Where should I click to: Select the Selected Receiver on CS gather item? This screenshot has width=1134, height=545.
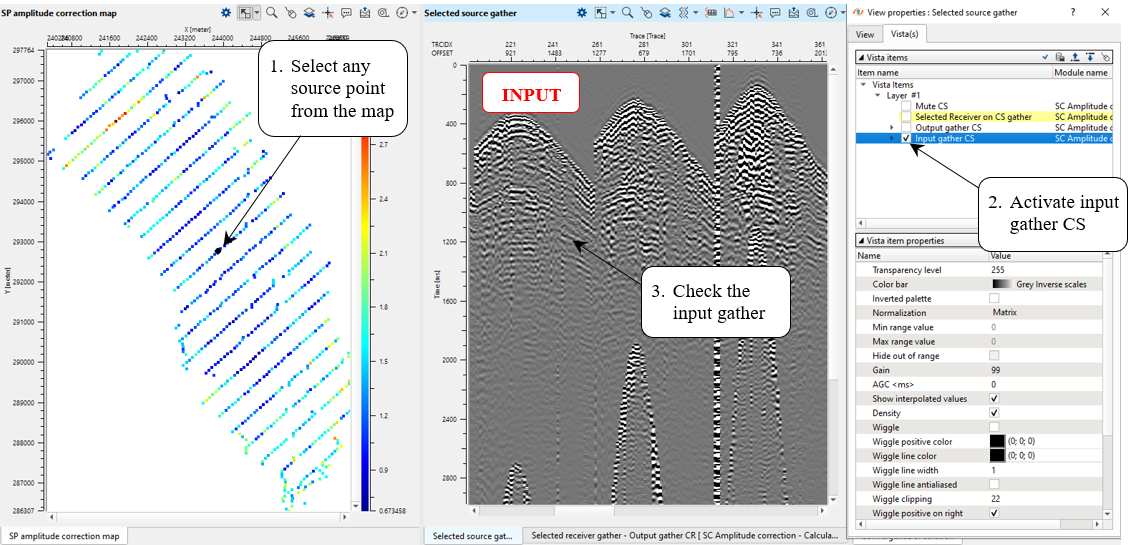click(x=972, y=117)
